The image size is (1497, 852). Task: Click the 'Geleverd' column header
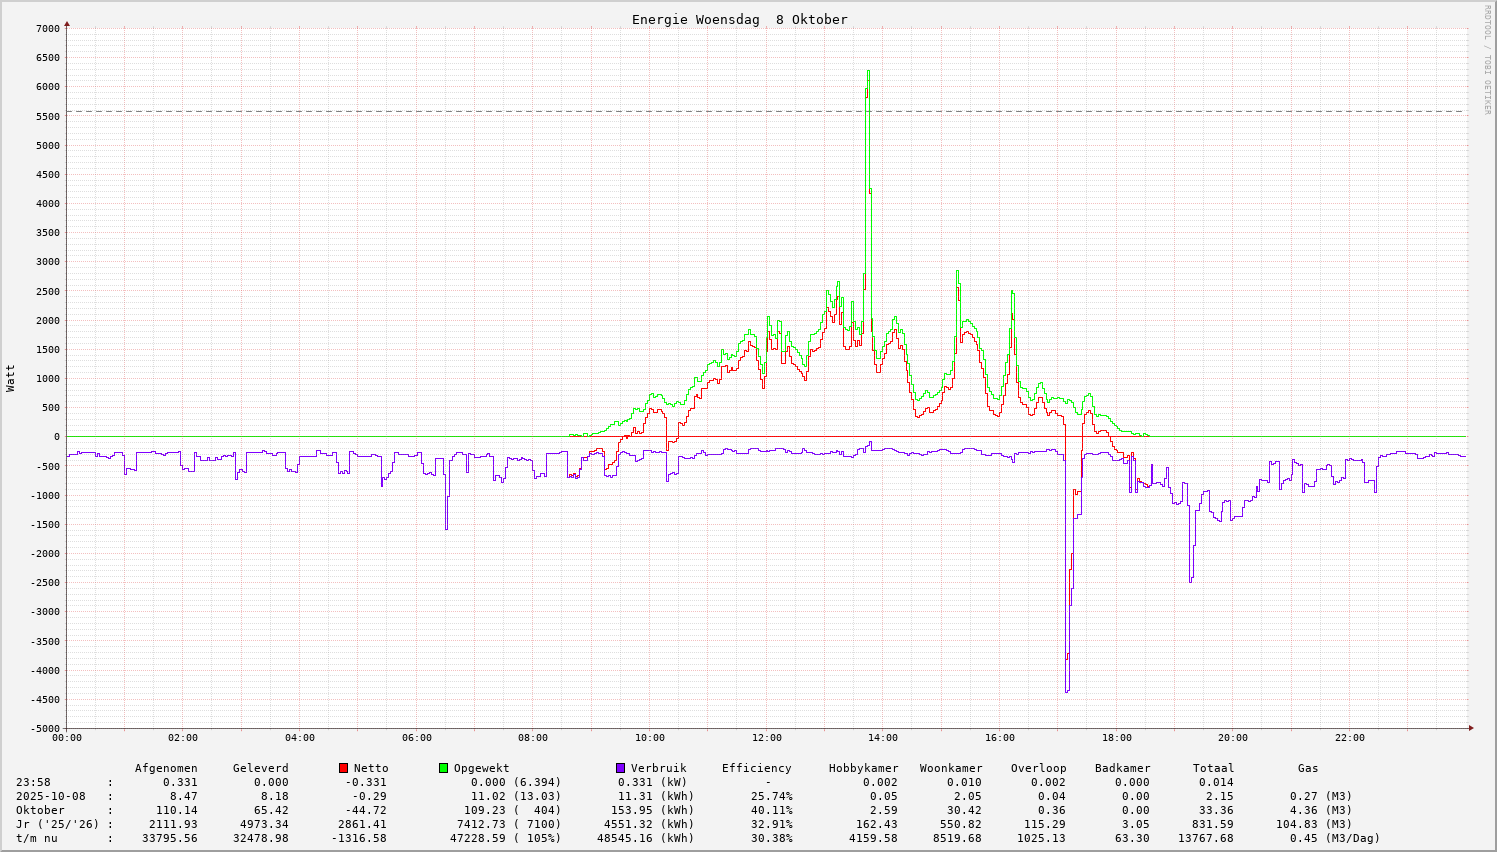tap(260, 769)
